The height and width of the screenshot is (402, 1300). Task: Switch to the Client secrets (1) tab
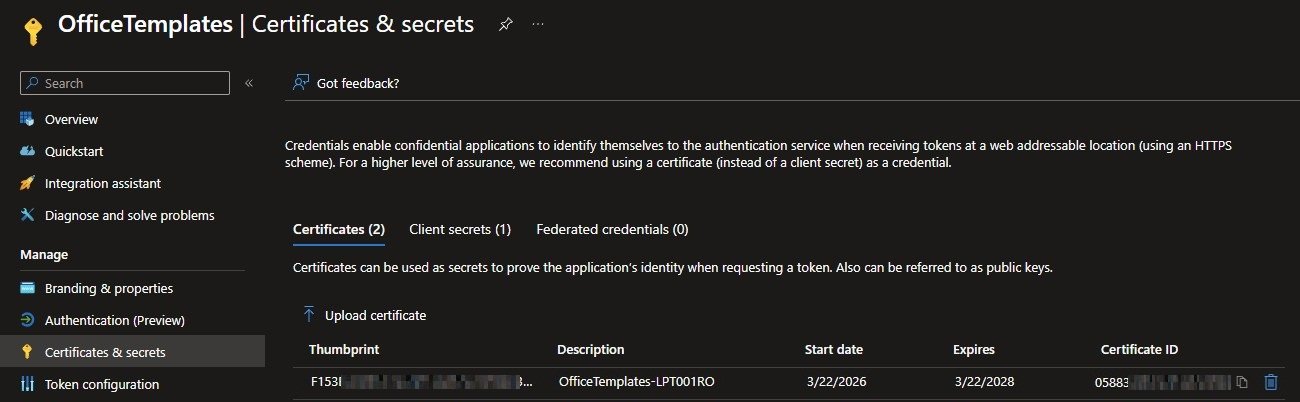pos(460,229)
